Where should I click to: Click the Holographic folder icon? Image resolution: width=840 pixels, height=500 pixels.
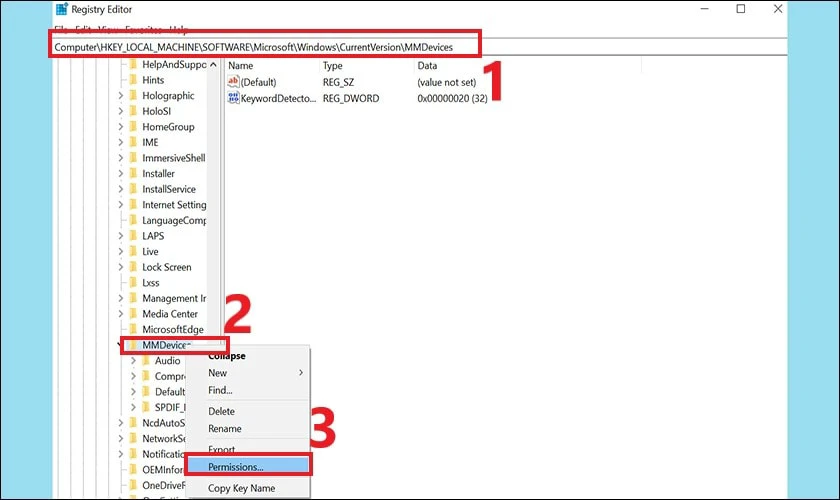[133, 95]
